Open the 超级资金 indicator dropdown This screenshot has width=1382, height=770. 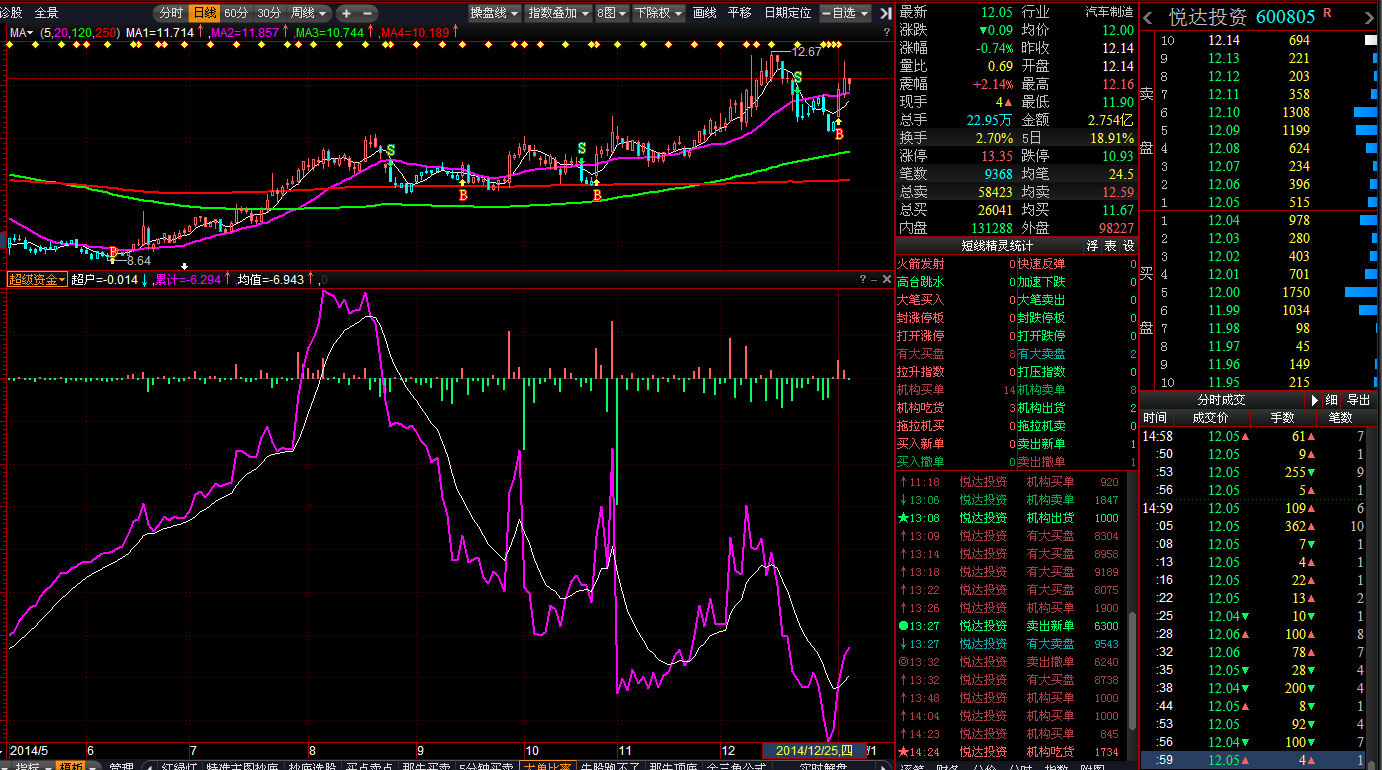tap(38, 280)
